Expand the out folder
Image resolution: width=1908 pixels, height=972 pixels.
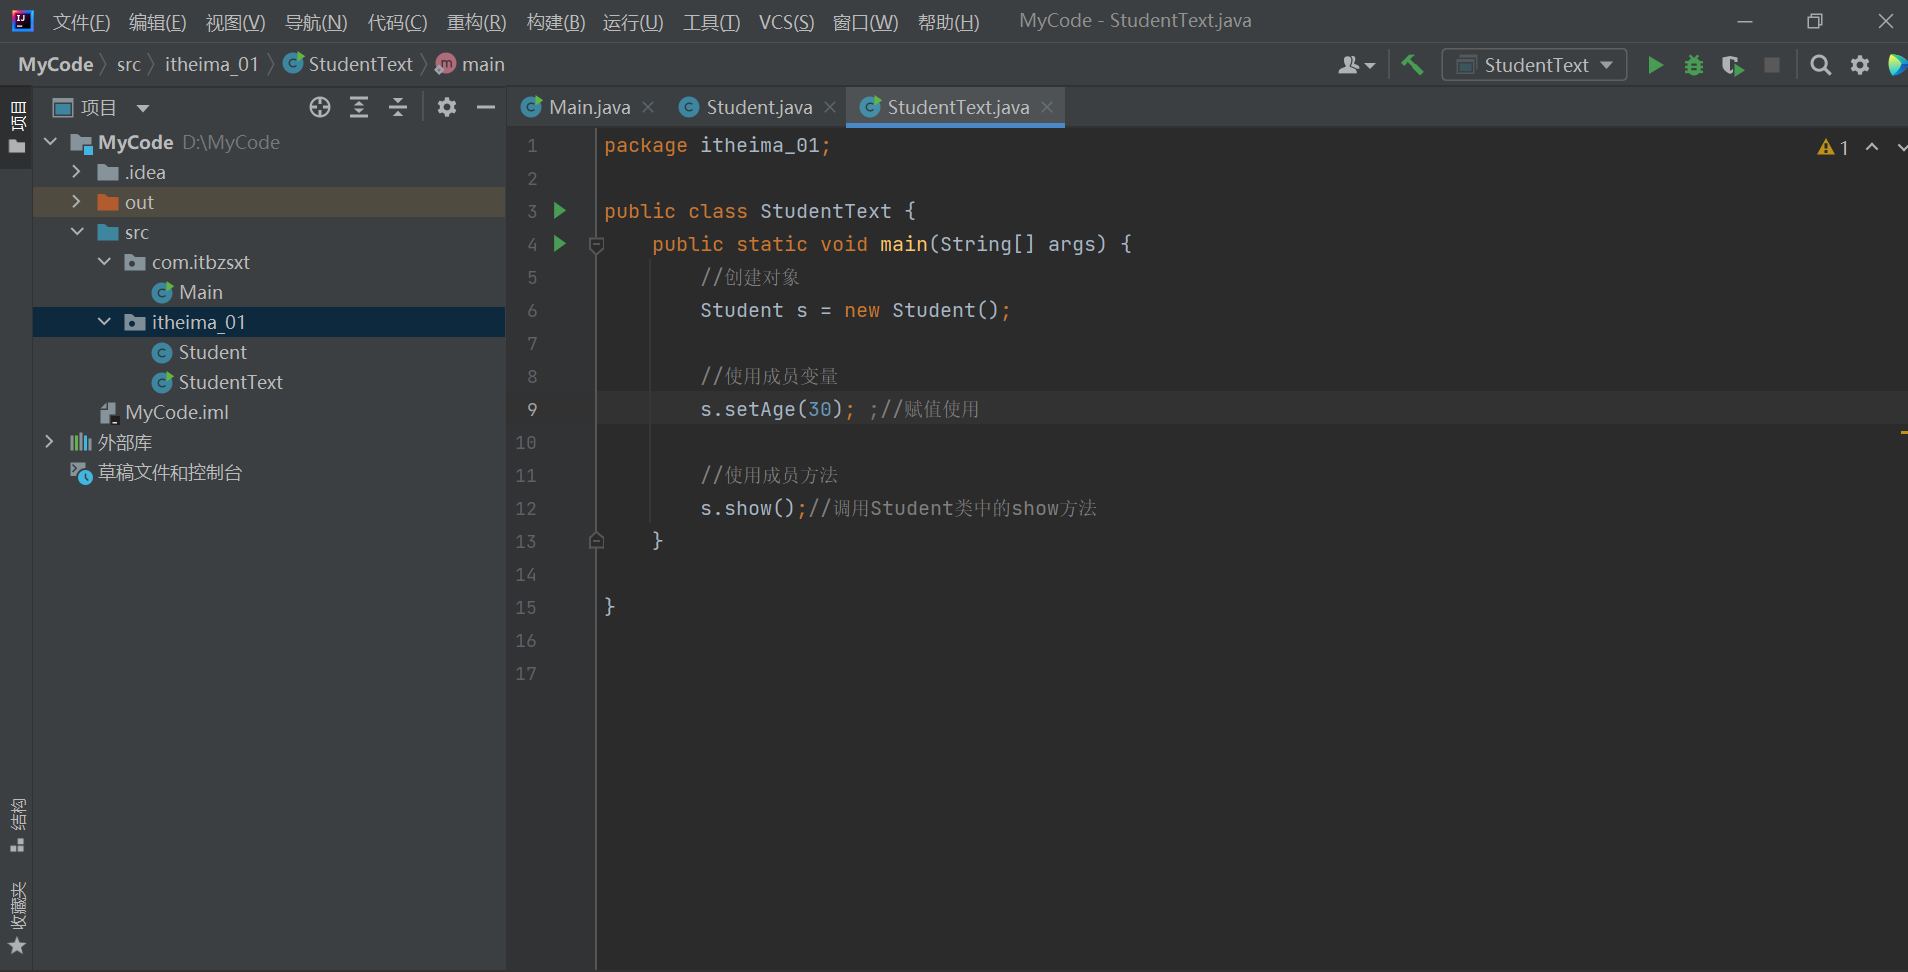(77, 202)
